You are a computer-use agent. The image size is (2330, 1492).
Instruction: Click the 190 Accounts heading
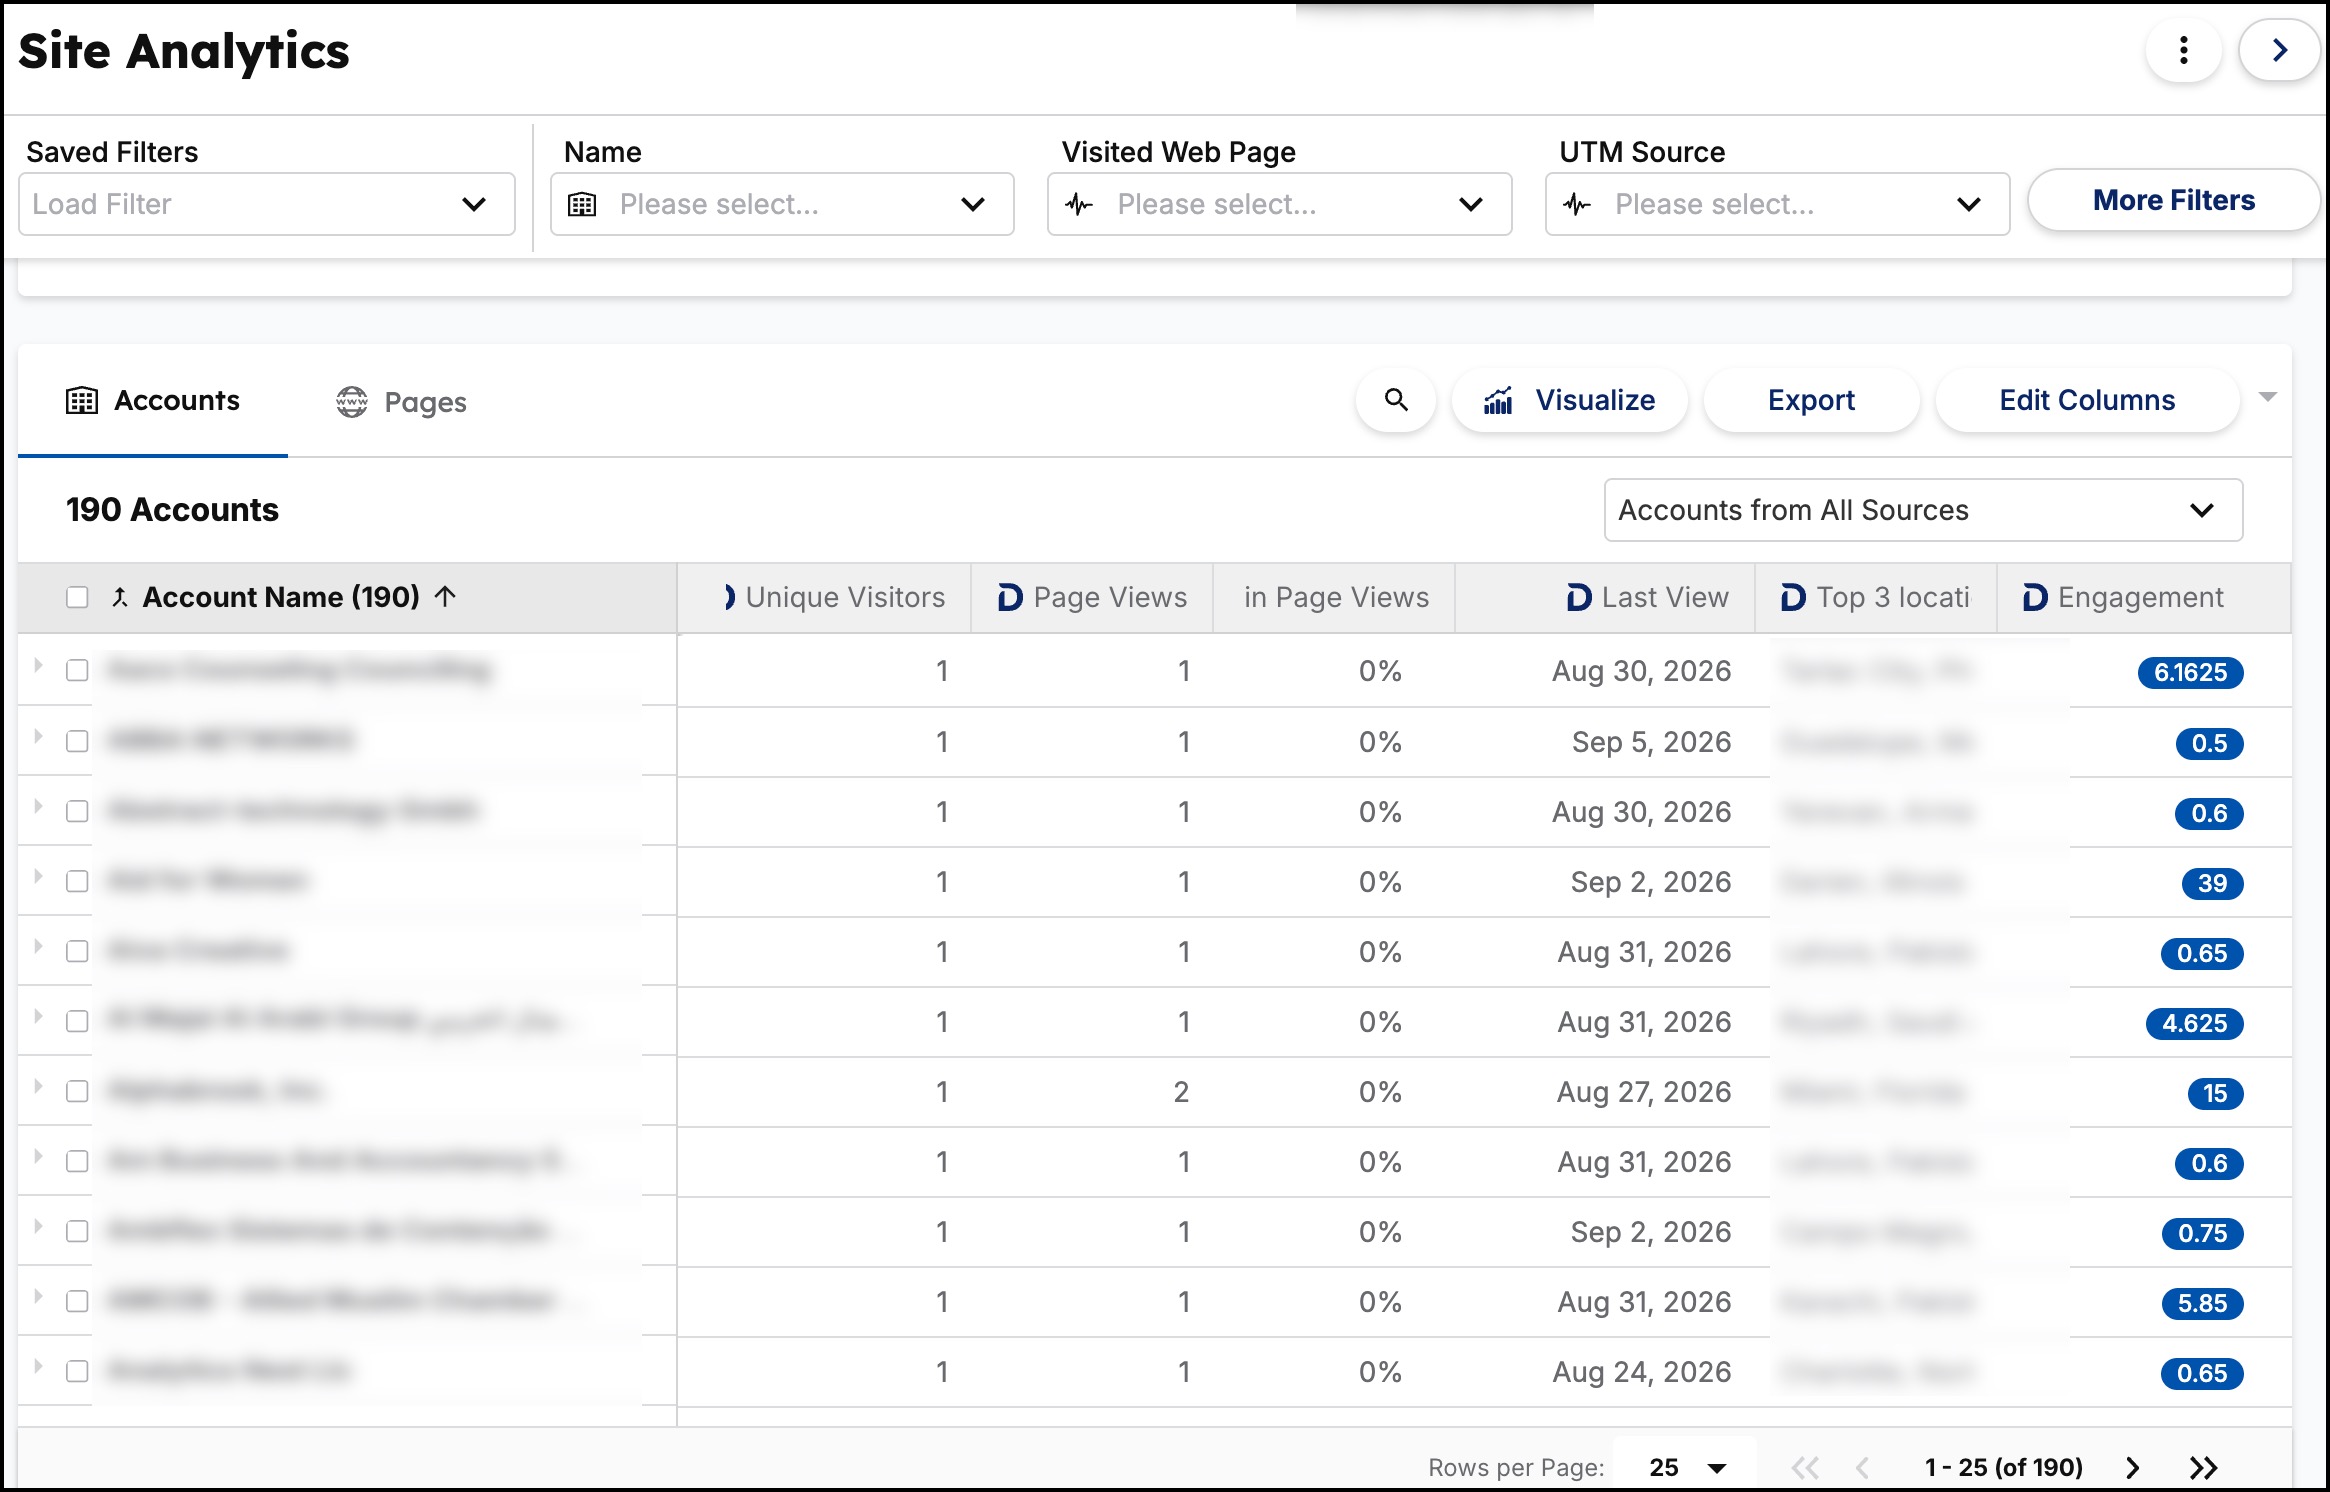point(172,510)
